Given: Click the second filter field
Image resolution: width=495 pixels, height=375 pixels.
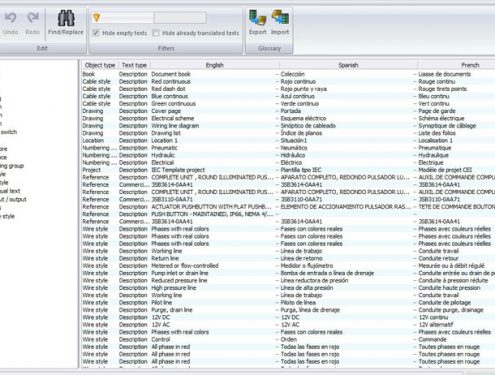Looking at the screenshot, I should (180, 17).
